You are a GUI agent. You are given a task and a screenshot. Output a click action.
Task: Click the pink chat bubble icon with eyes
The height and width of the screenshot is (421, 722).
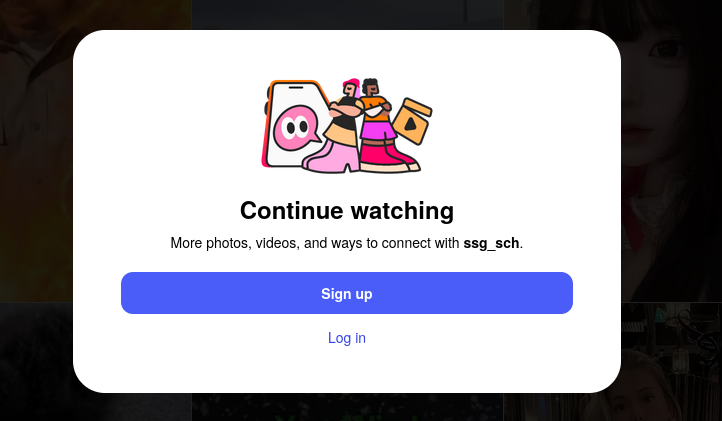click(297, 127)
